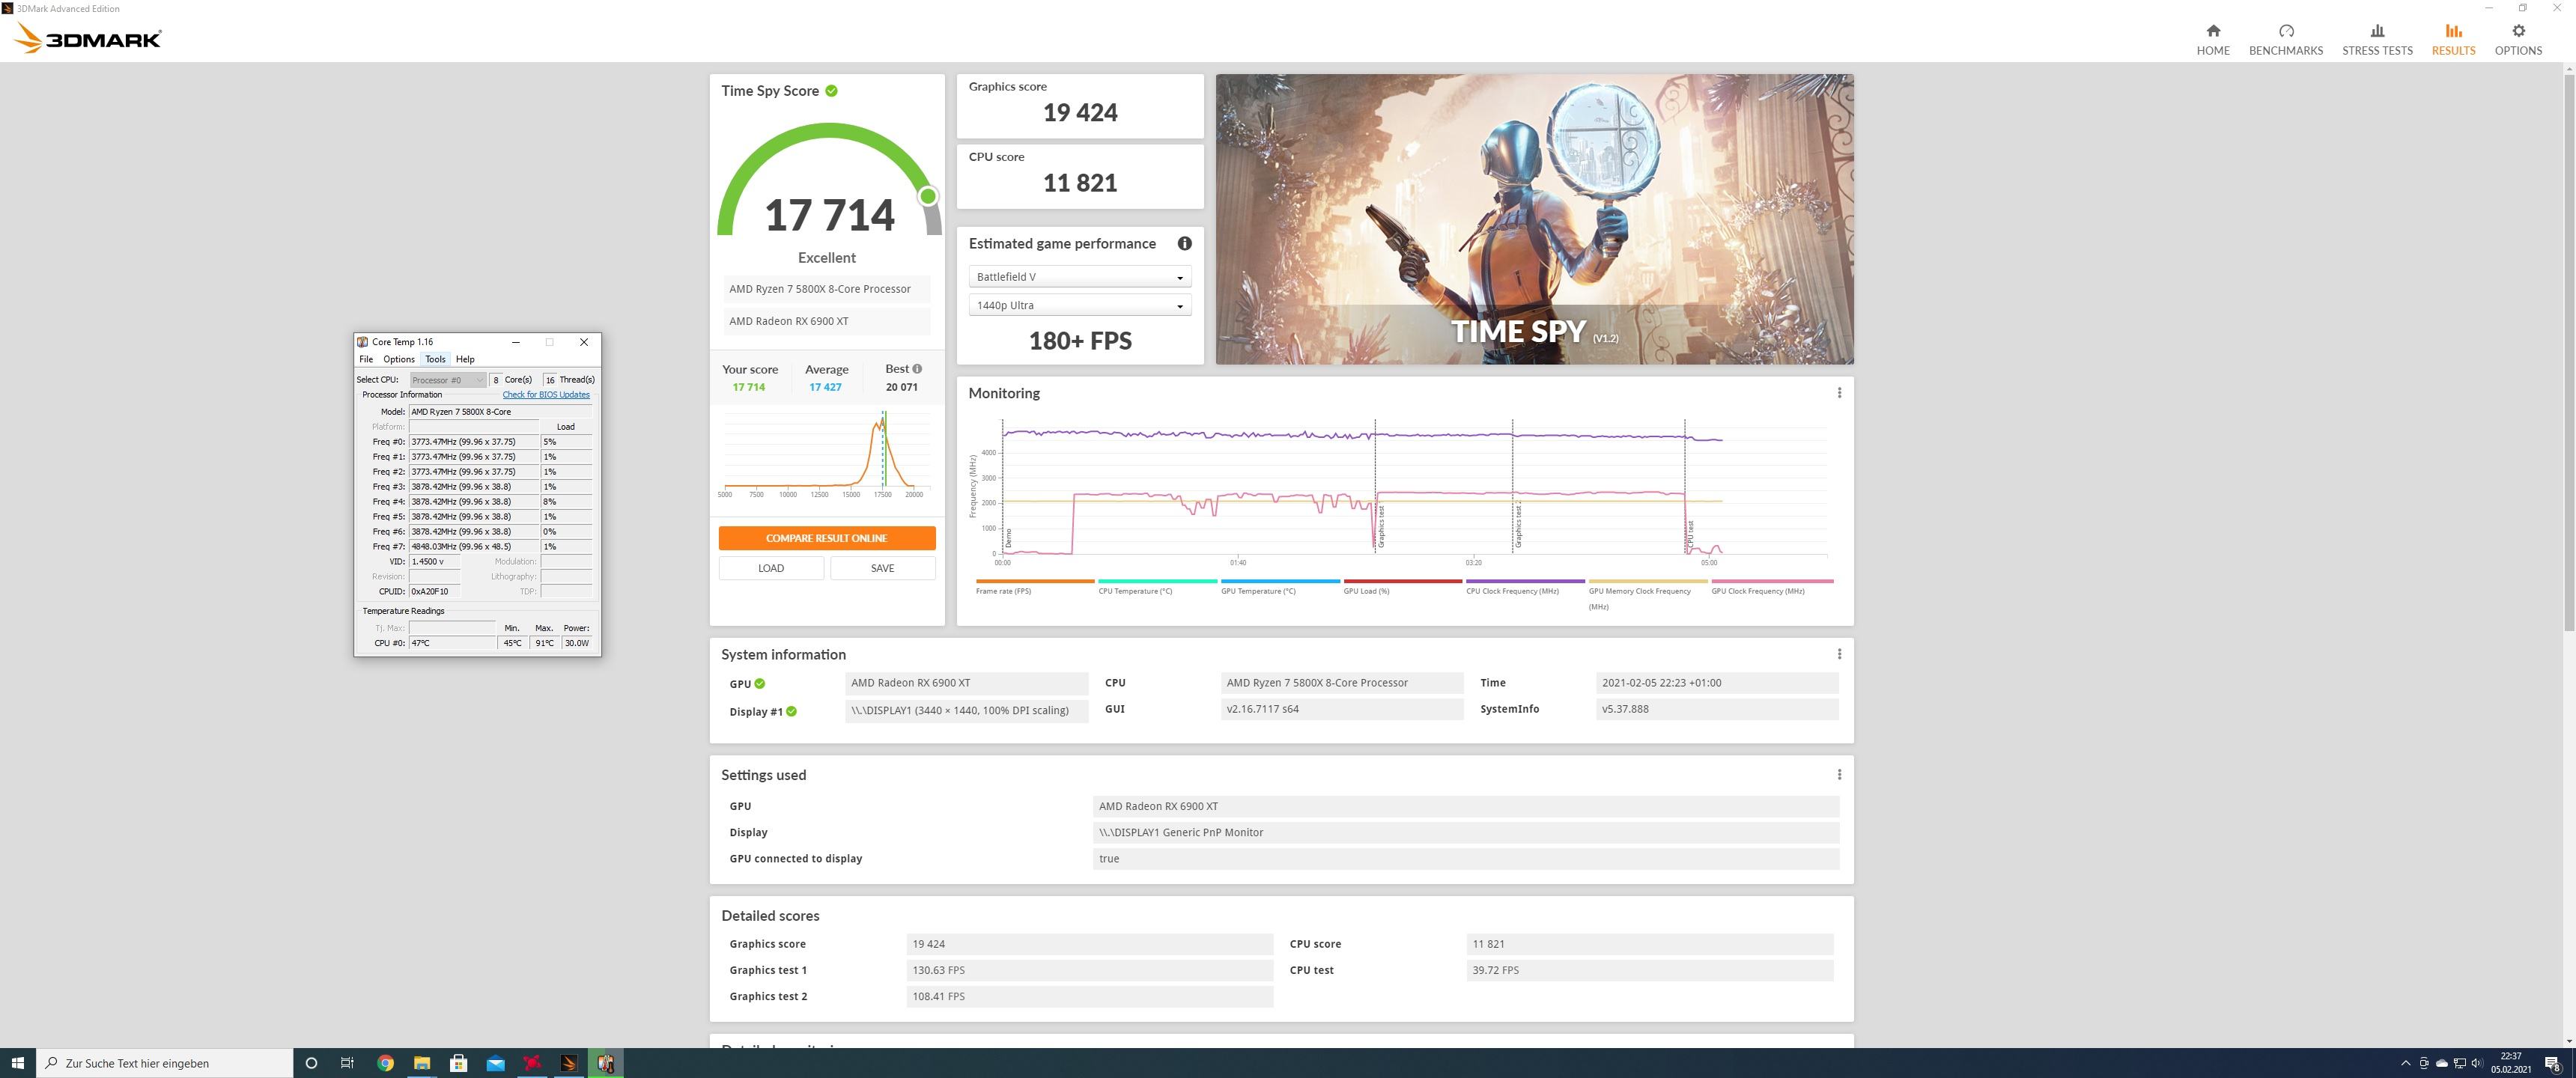
Task: Click the Cortana circle icon
Action: pos(311,1063)
